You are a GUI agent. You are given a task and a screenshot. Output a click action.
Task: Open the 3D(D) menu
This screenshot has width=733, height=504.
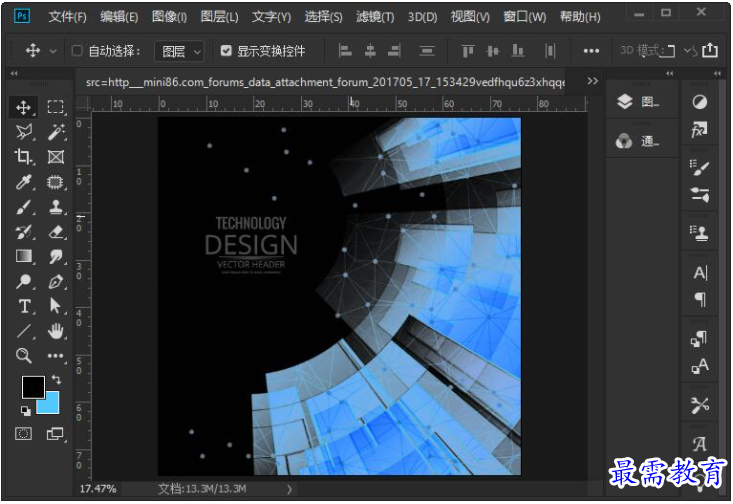click(x=422, y=17)
